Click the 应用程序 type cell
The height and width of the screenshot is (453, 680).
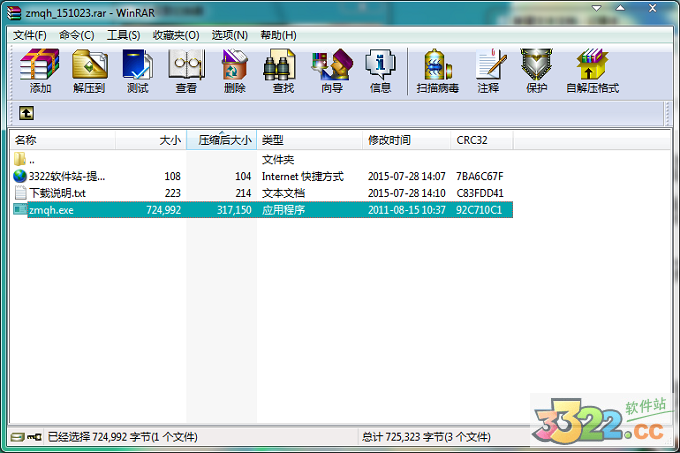(283, 210)
